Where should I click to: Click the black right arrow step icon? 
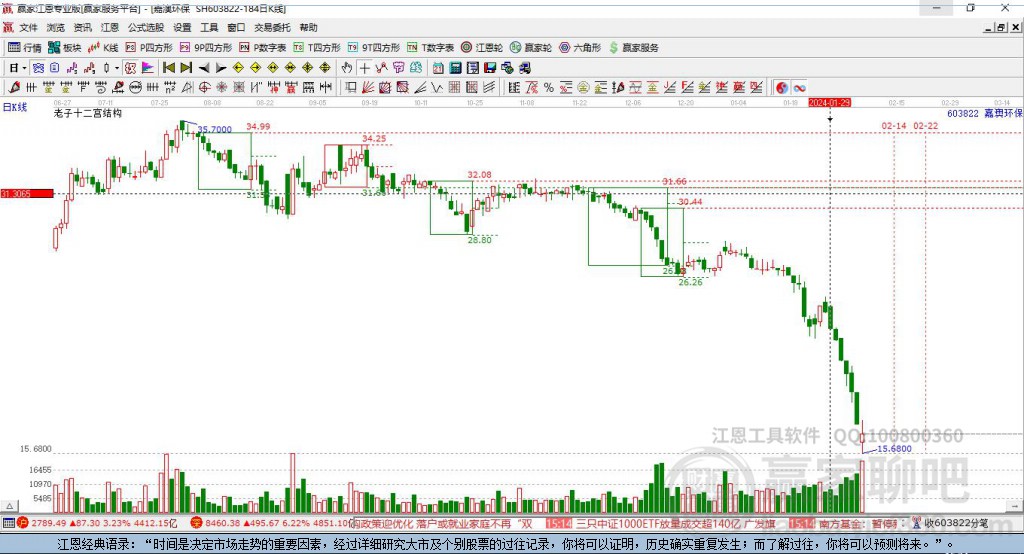coord(221,68)
